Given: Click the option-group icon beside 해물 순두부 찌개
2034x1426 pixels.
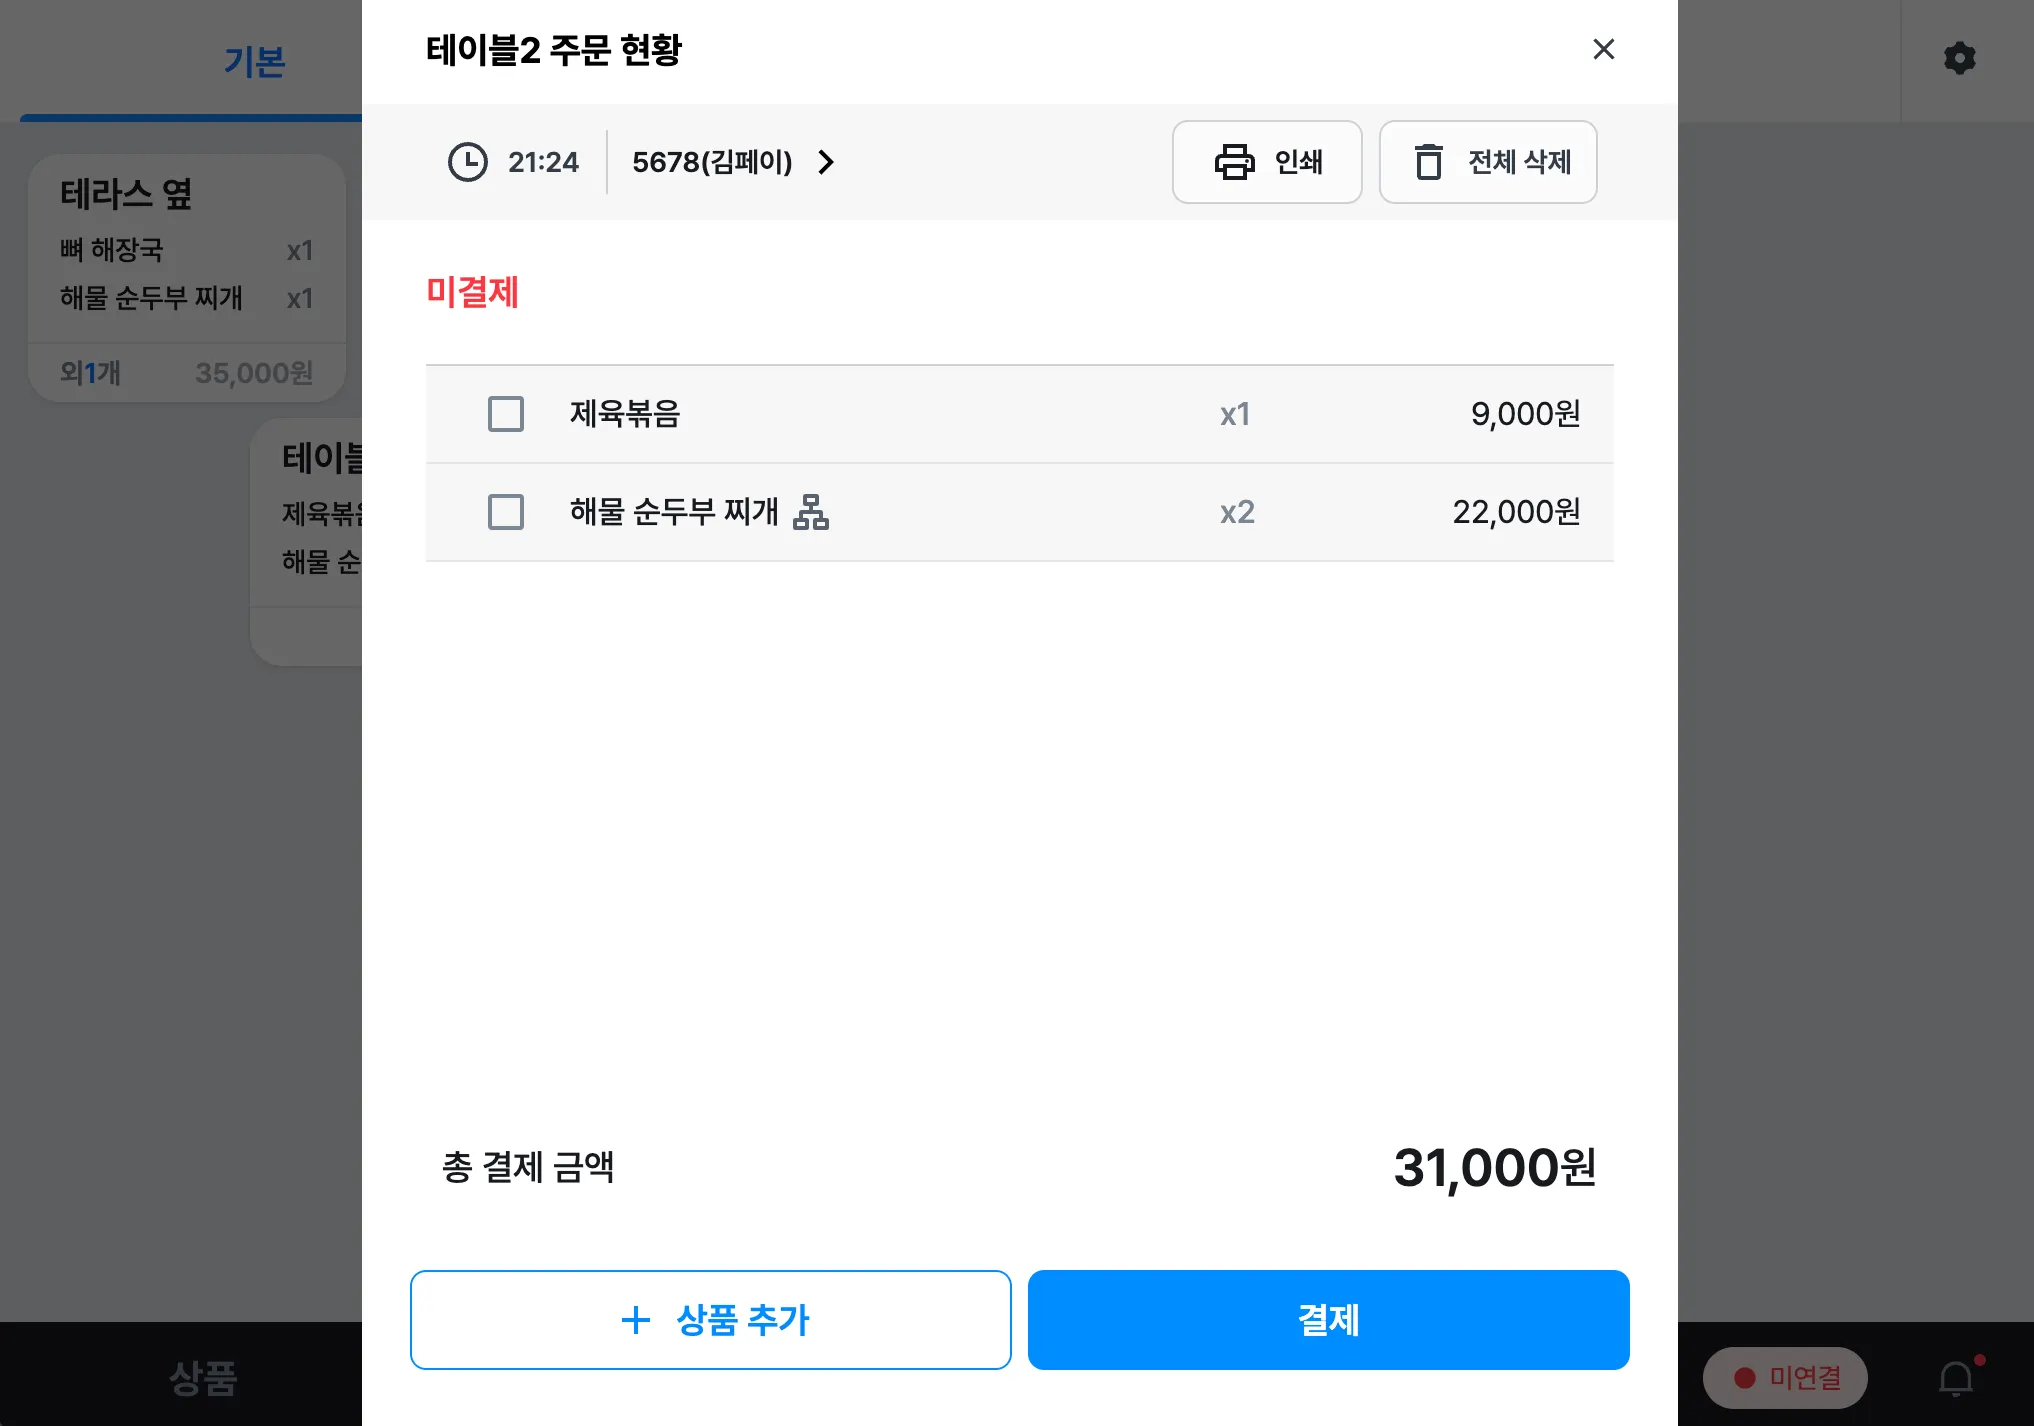Looking at the screenshot, I should [x=811, y=512].
